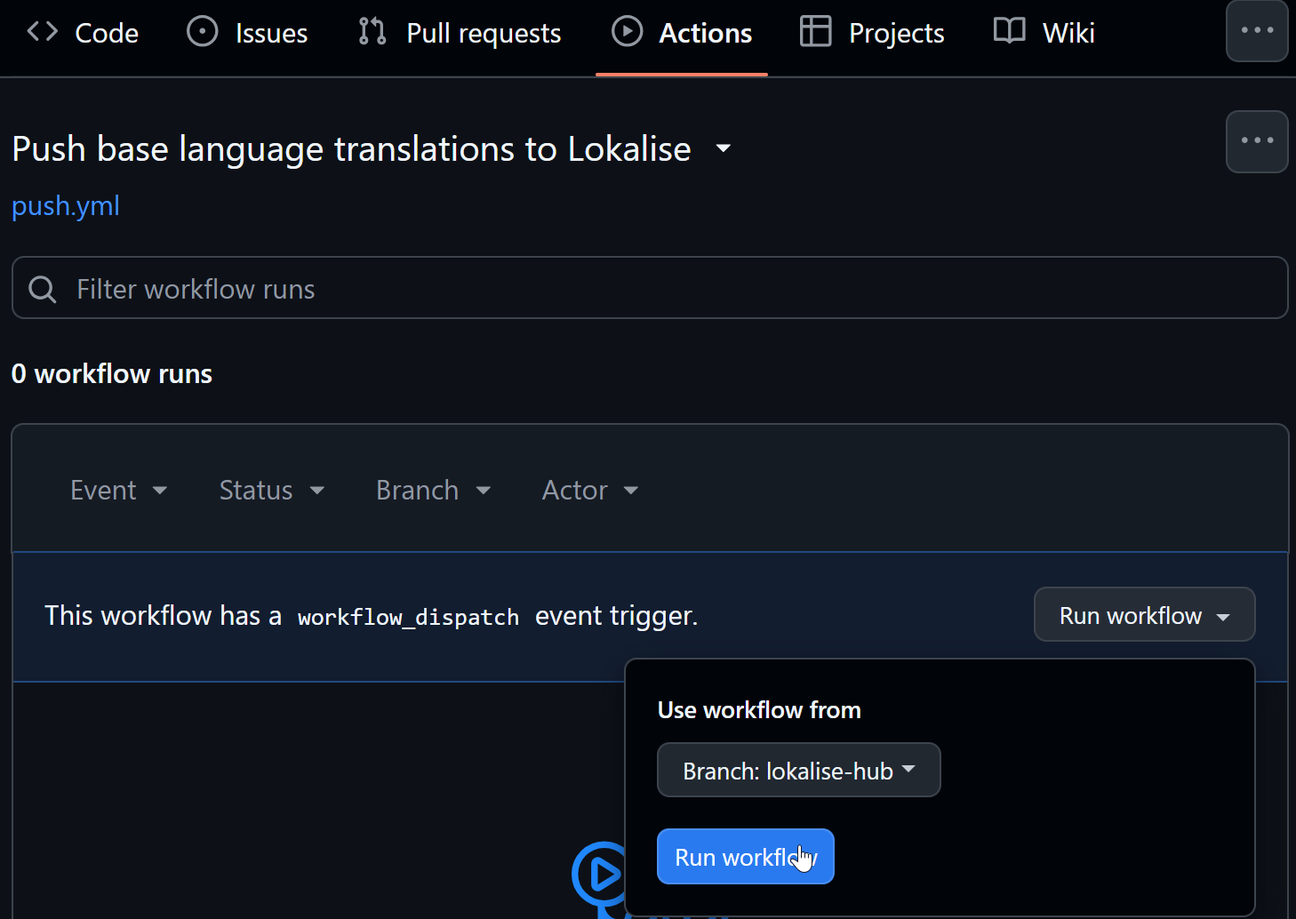Expand the workflow name dropdown arrow
The height and width of the screenshot is (919, 1296).
[x=723, y=147]
